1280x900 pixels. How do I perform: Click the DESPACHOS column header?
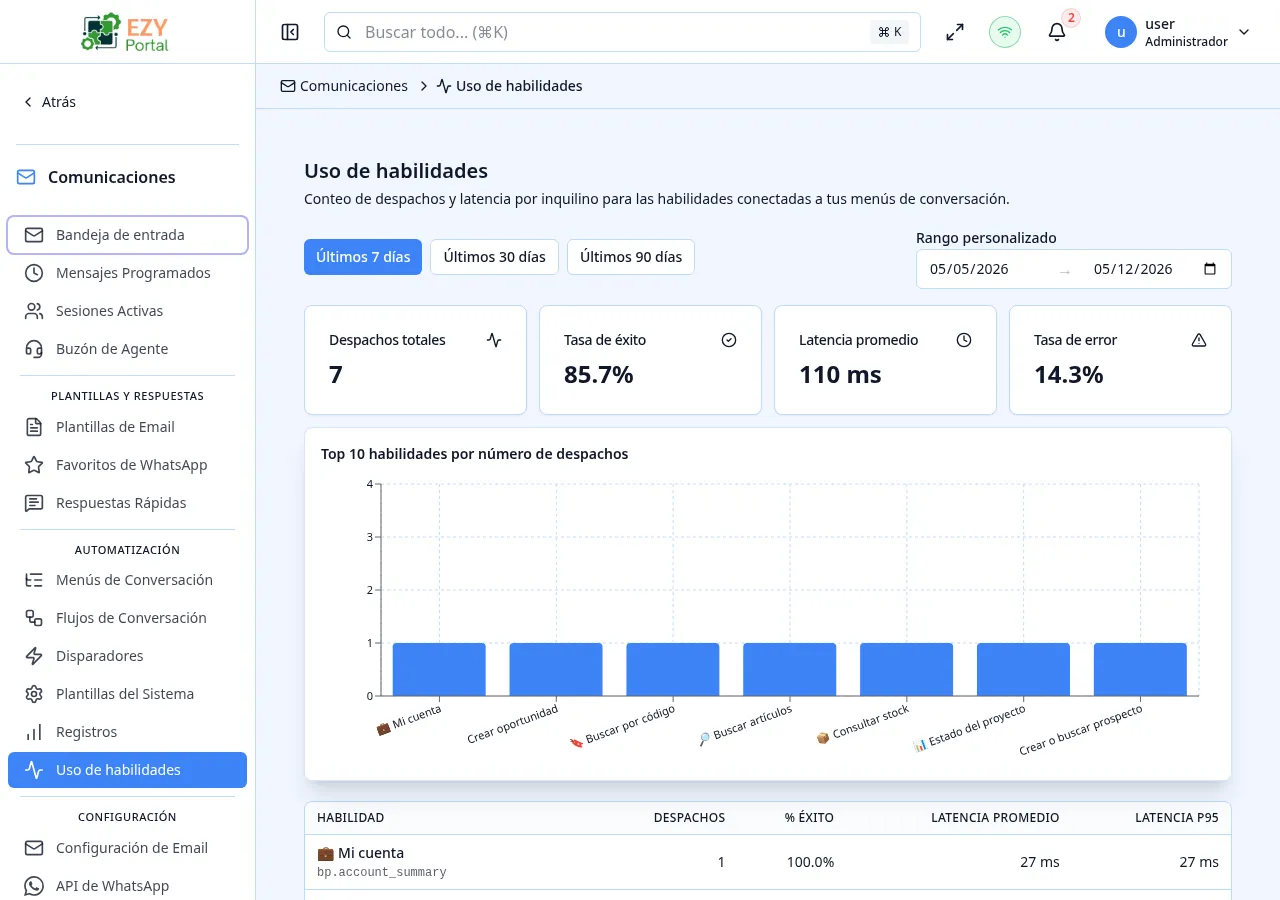point(689,818)
